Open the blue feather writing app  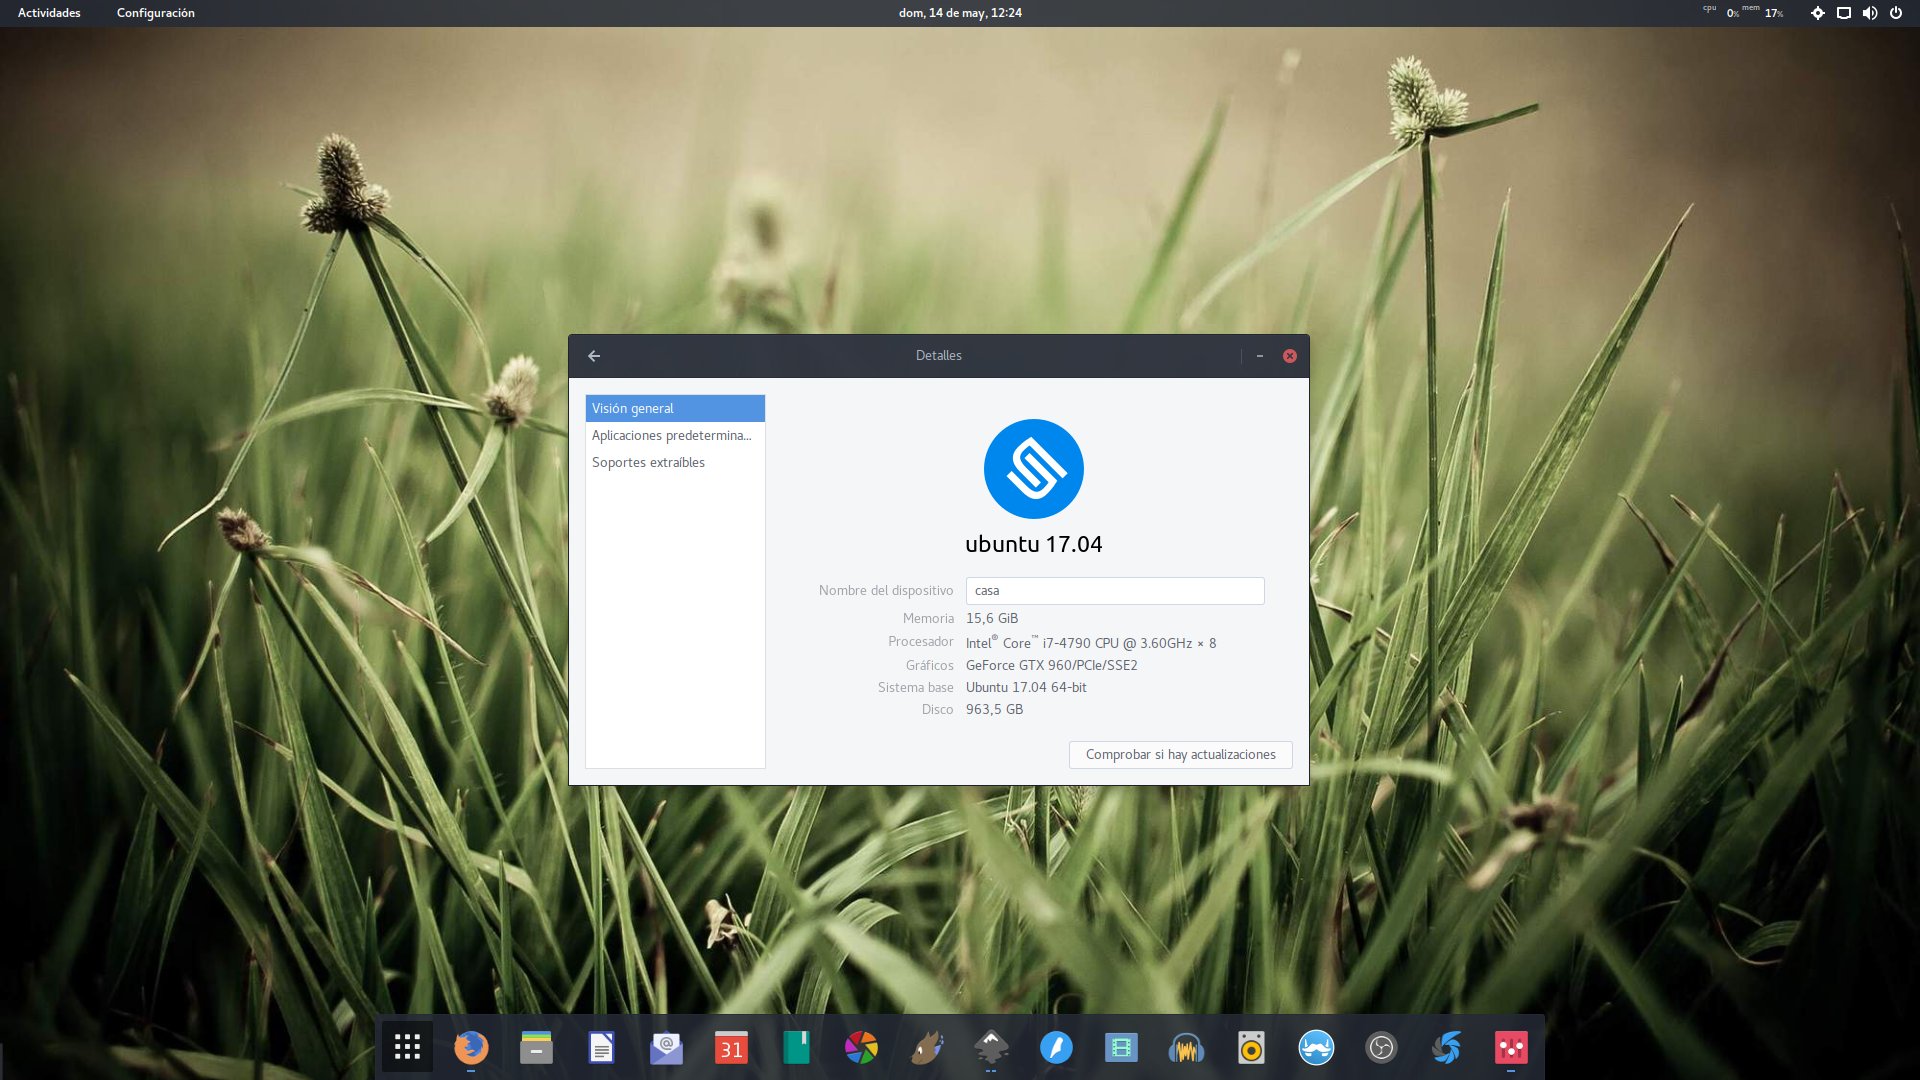(x=1056, y=1047)
